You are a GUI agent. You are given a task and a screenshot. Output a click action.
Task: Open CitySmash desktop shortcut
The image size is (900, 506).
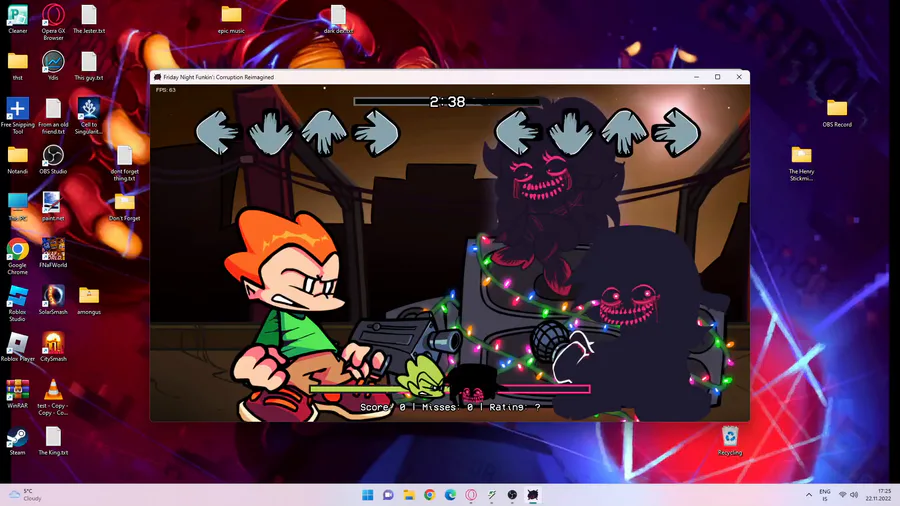pos(53,347)
